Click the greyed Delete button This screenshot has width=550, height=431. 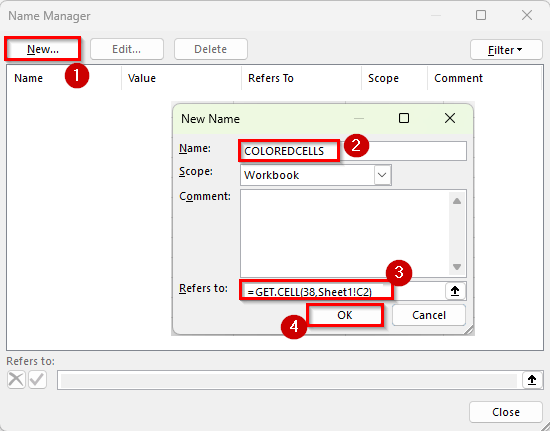tap(210, 49)
